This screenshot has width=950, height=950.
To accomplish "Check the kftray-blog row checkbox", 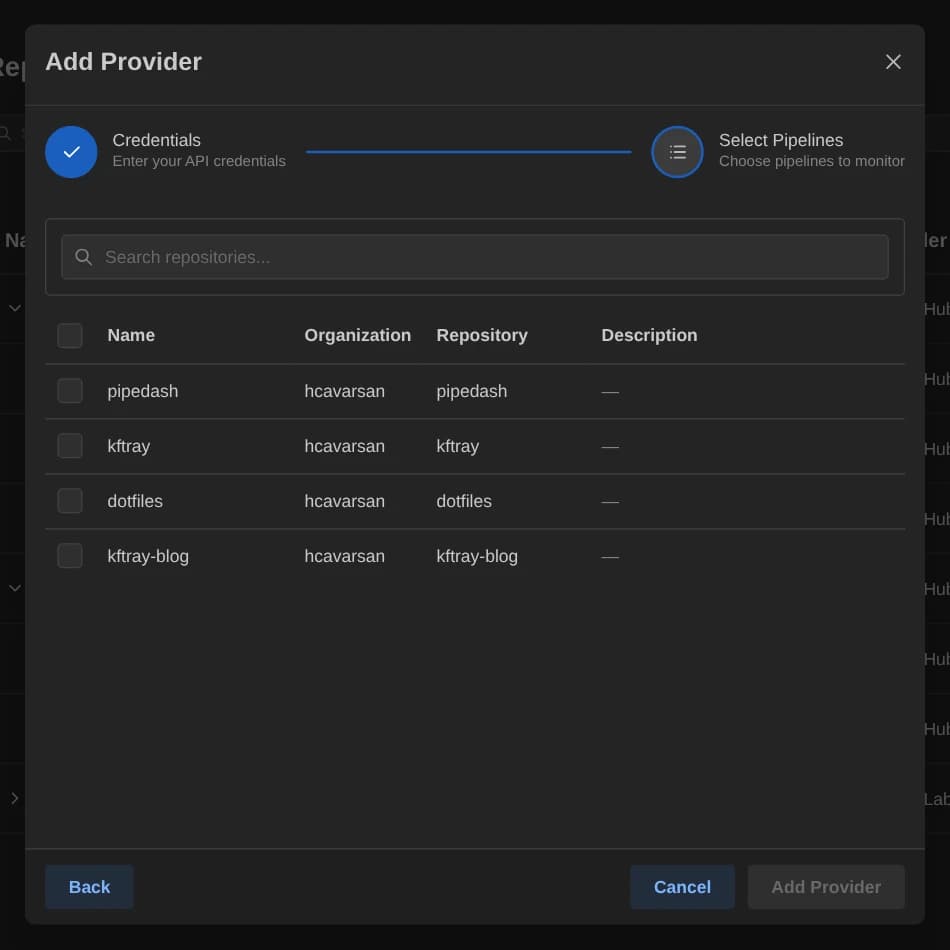I will pyautogui.click(x=70, y=556).
